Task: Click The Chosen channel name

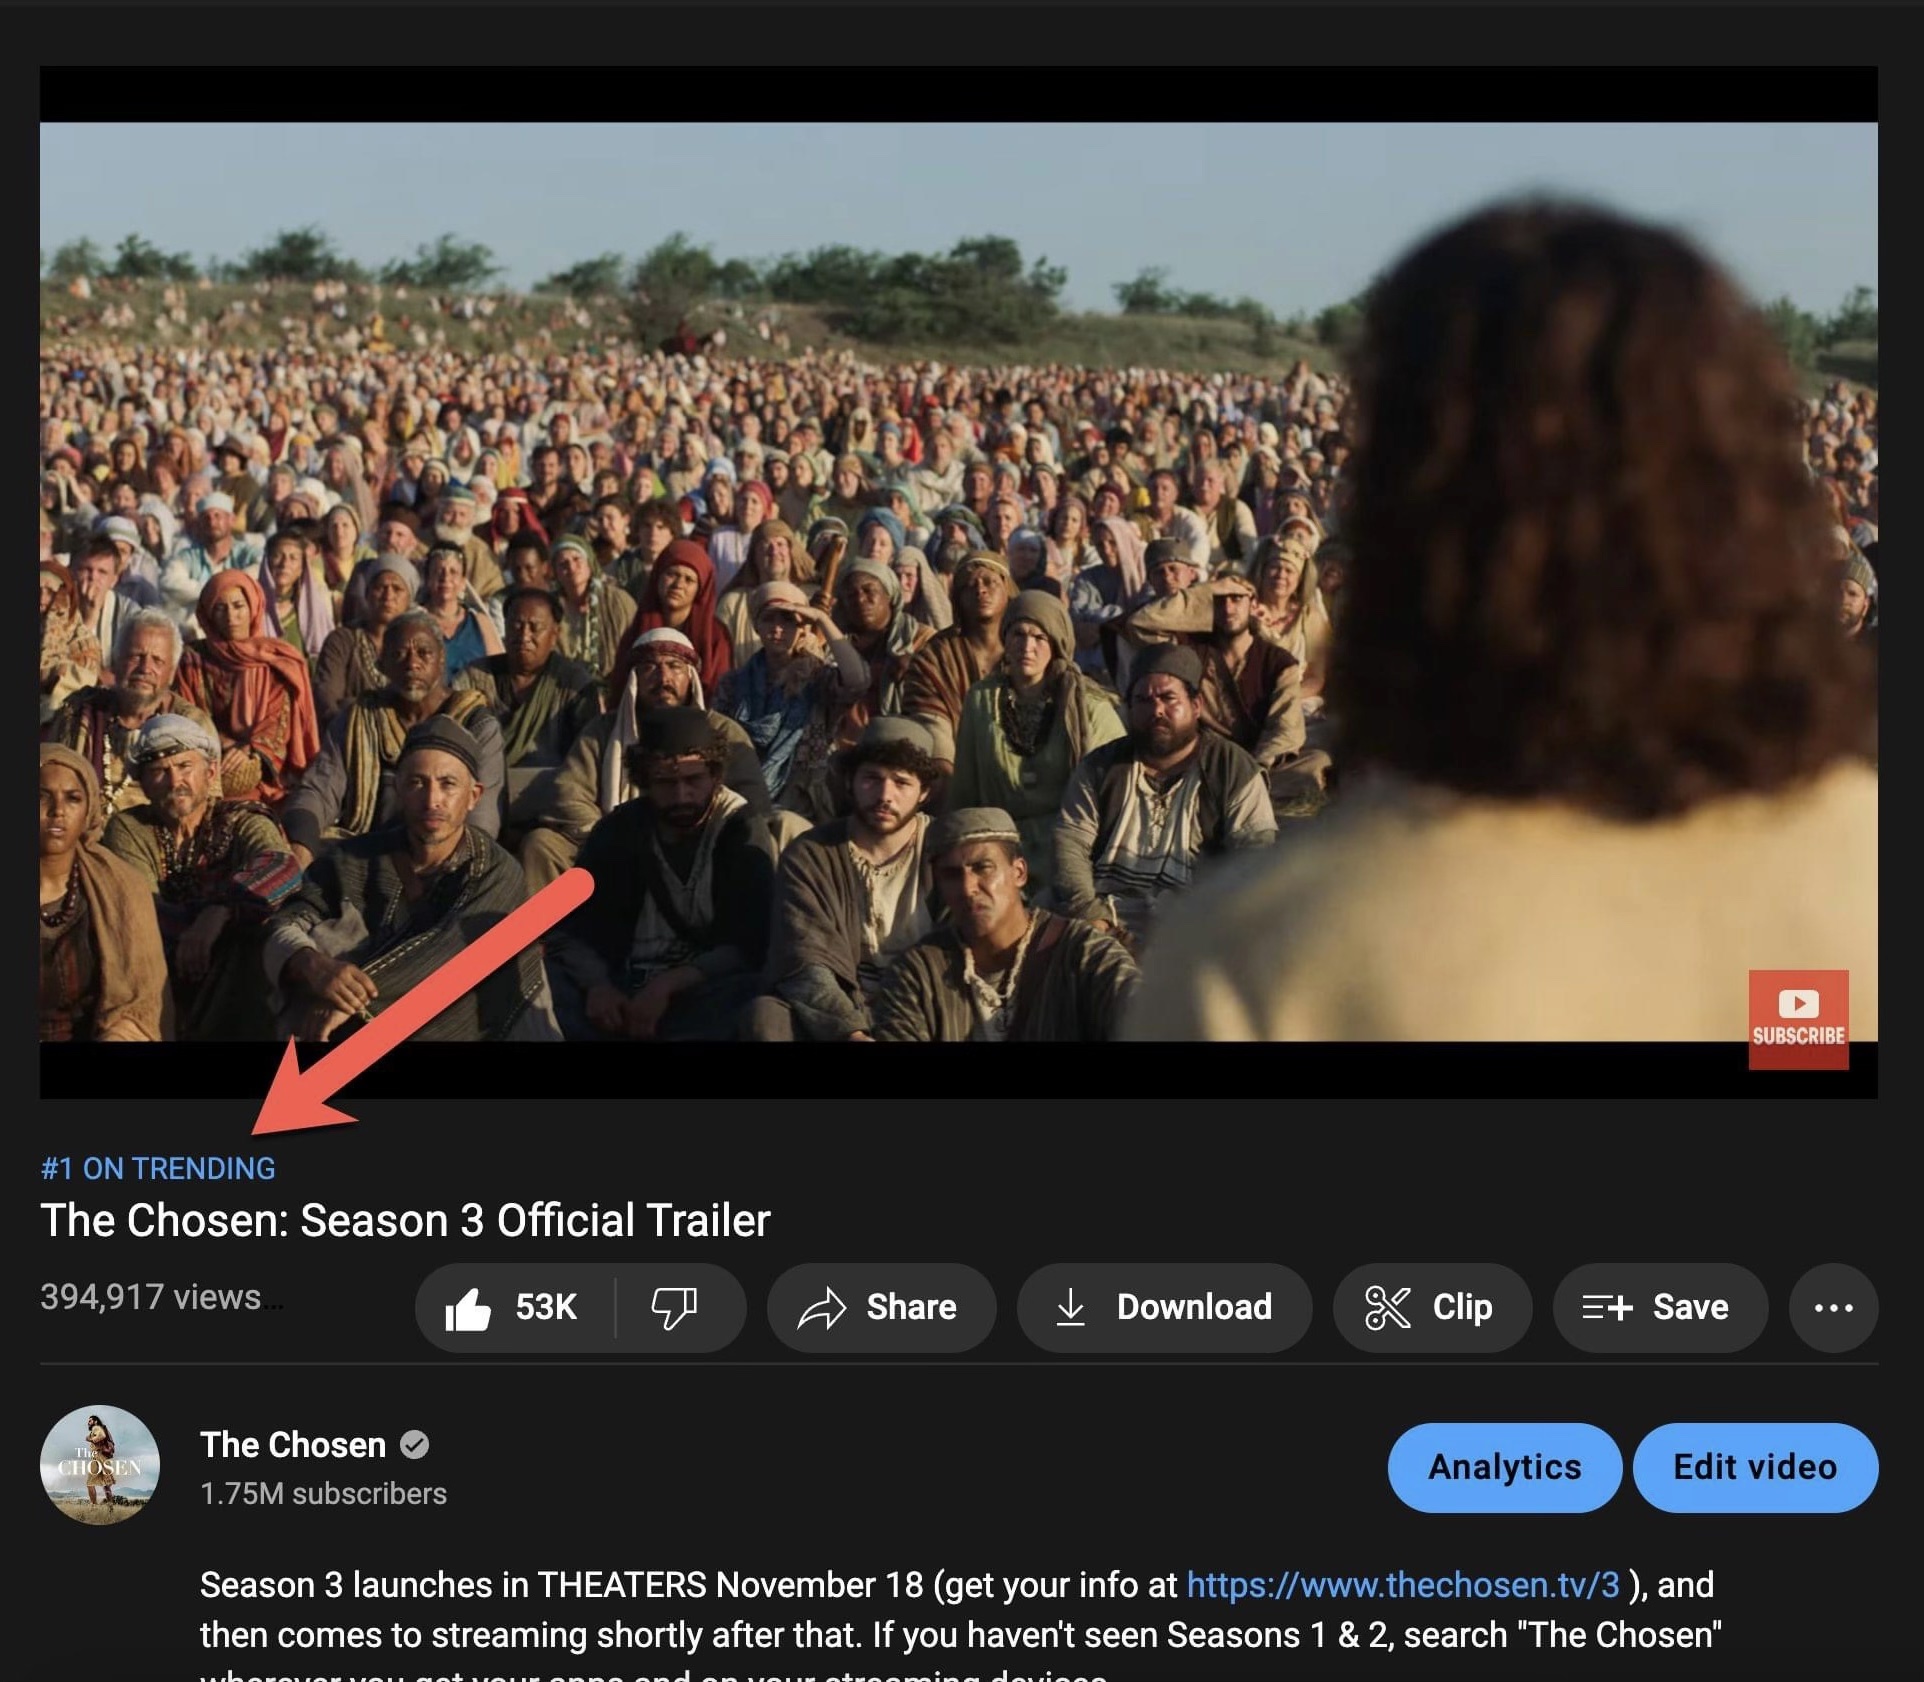Action: (x=293, y=1445)
